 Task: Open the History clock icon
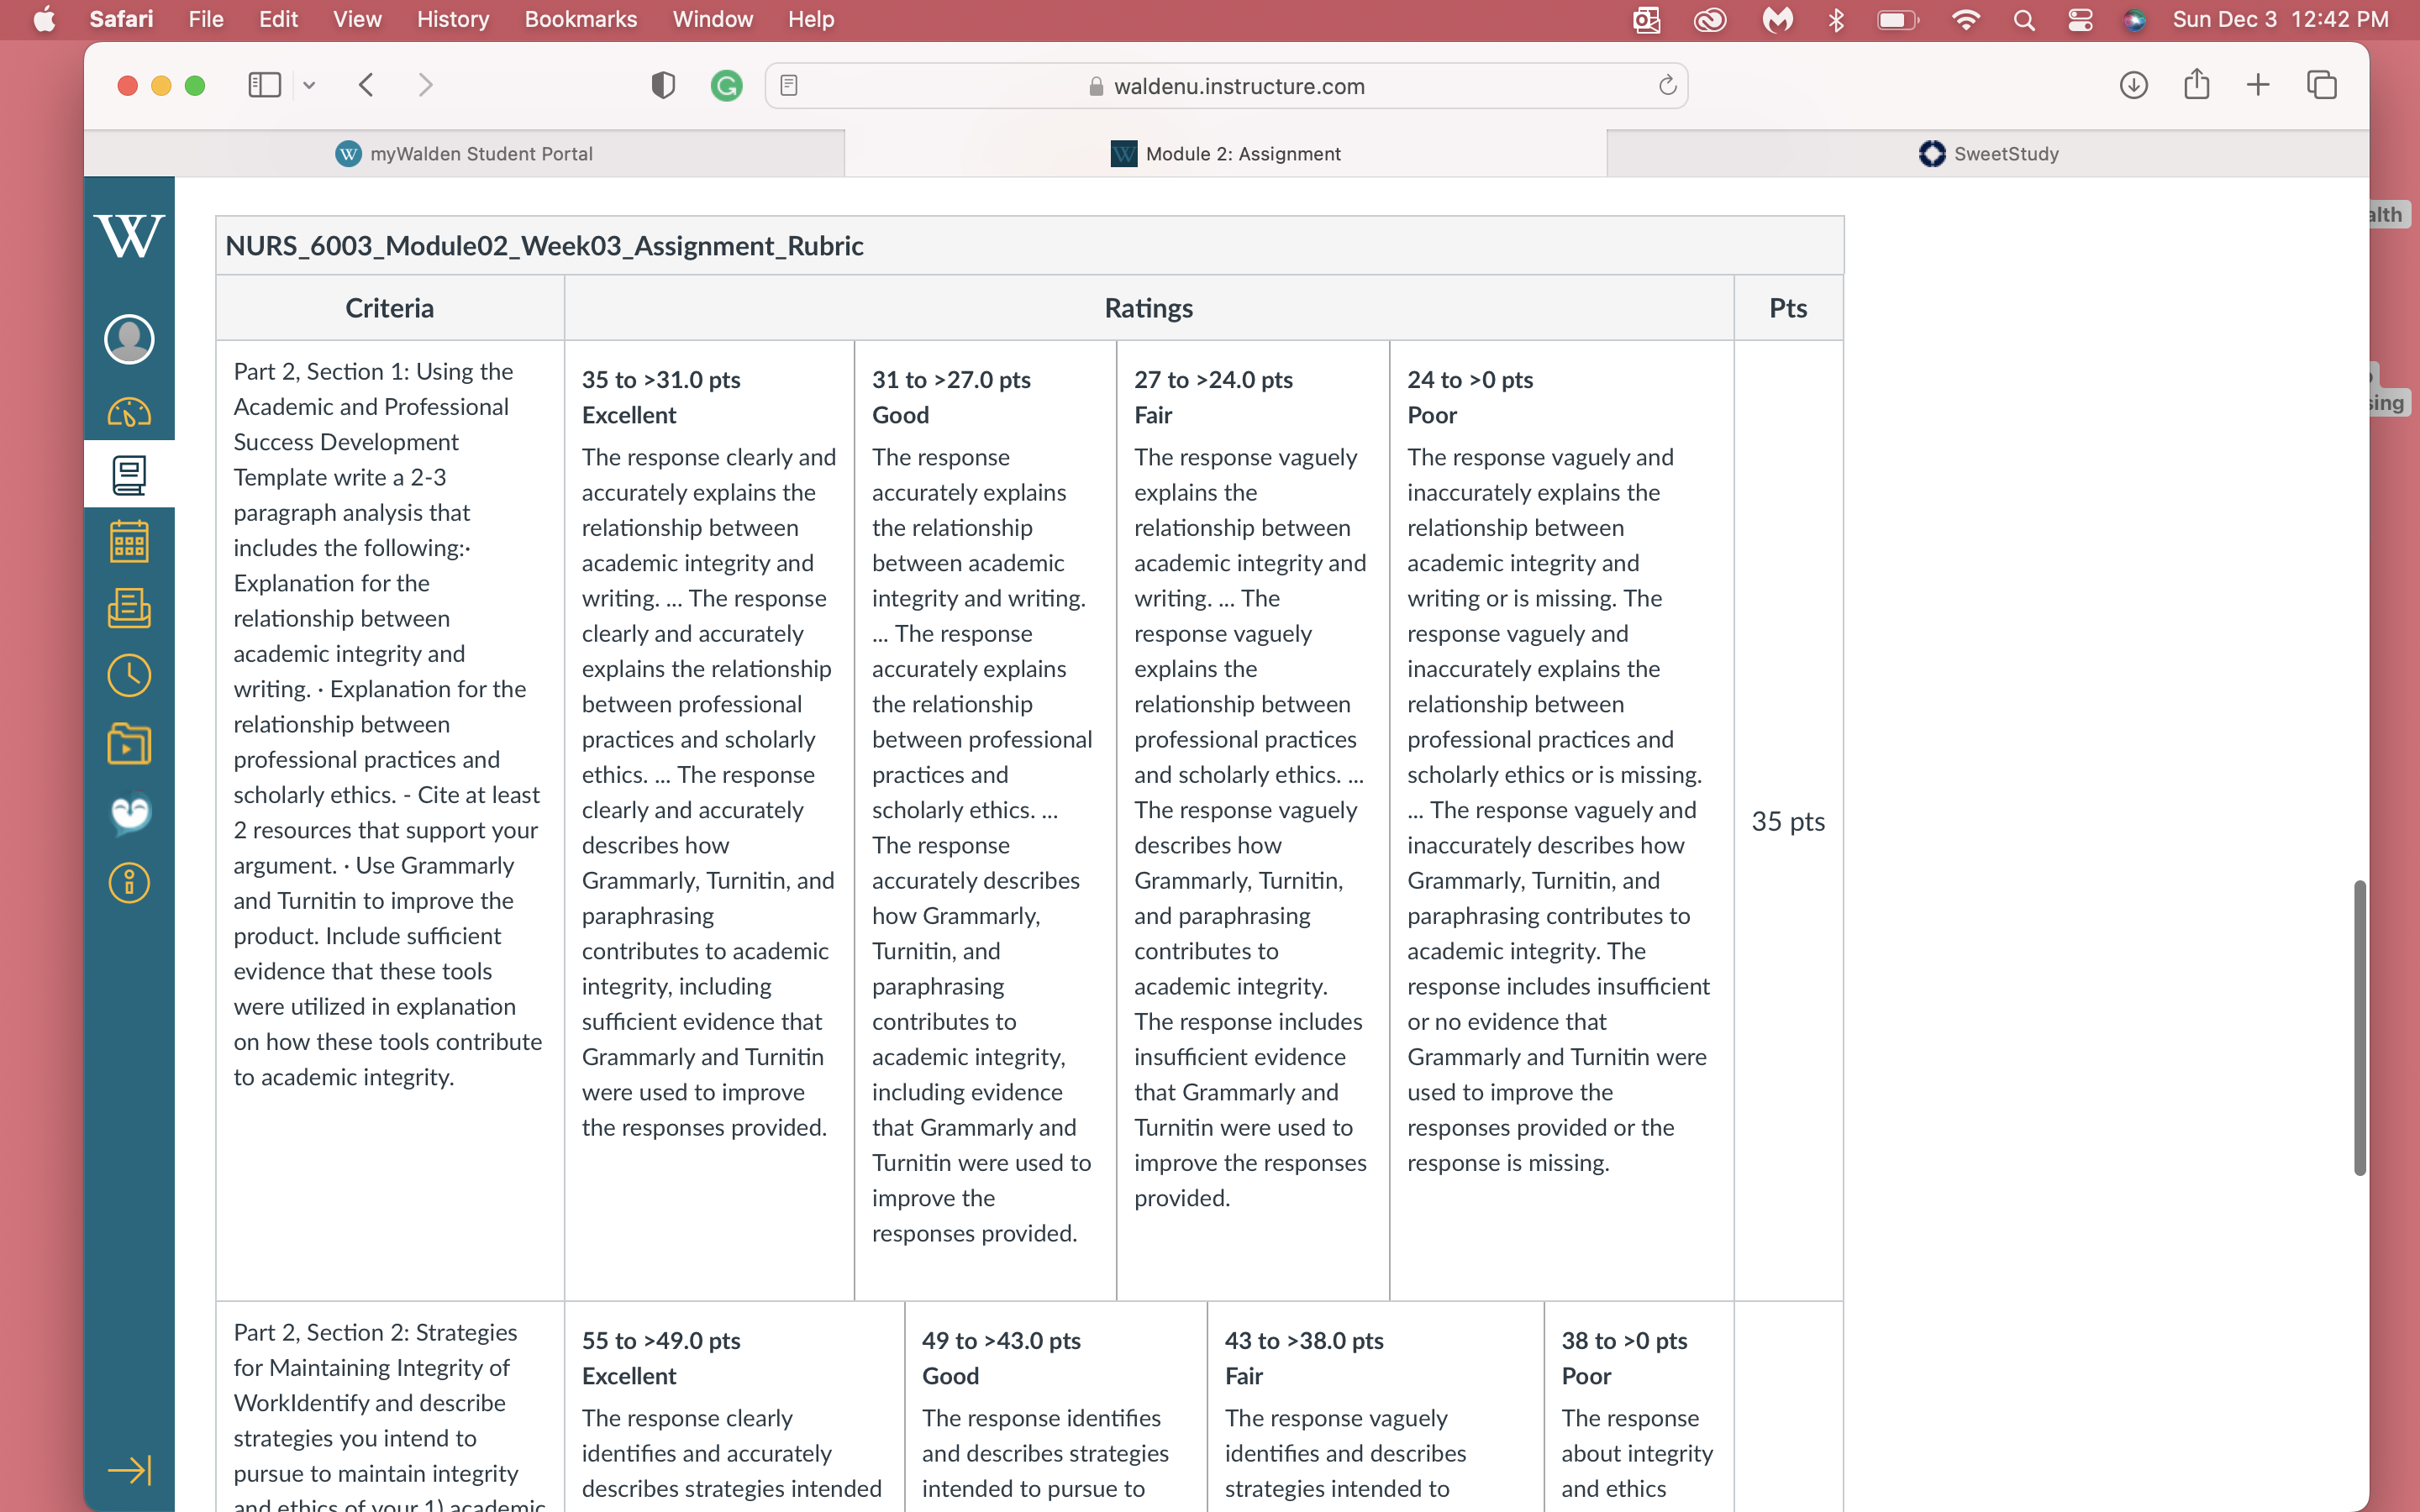click(x=129, y=676)
